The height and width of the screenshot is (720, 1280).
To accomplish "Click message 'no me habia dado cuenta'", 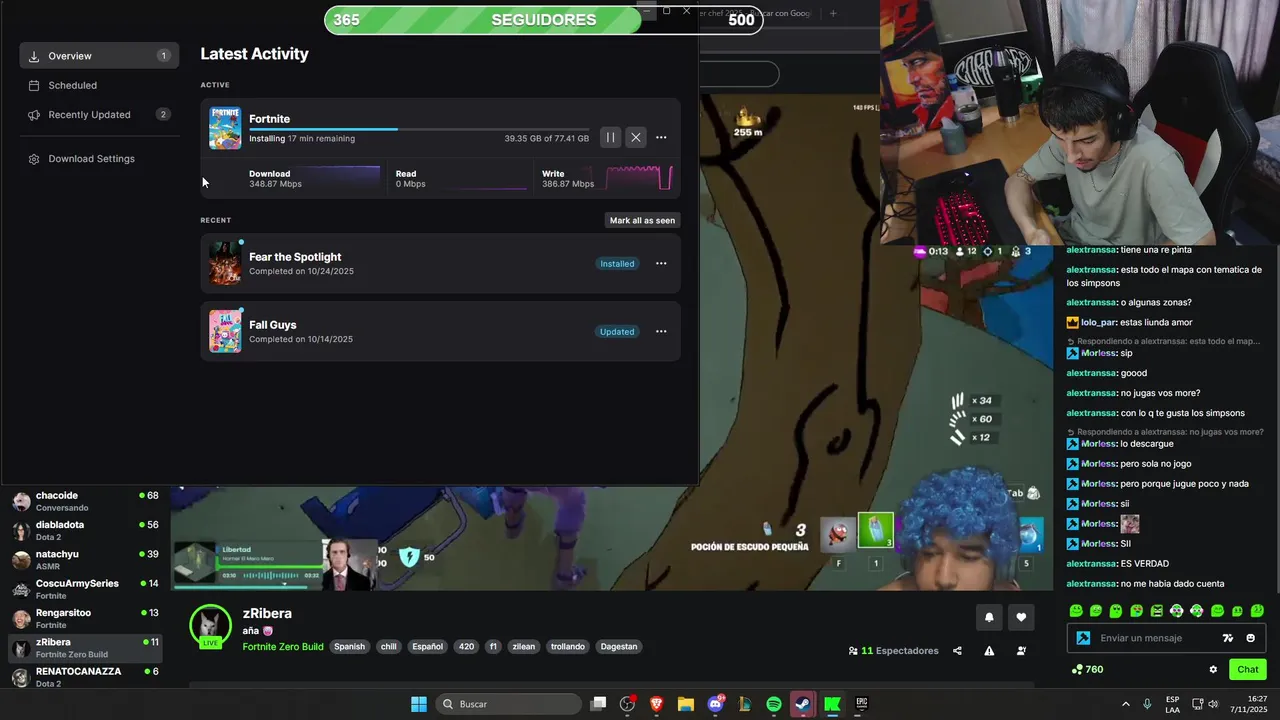I will [x=1172, y=584].
